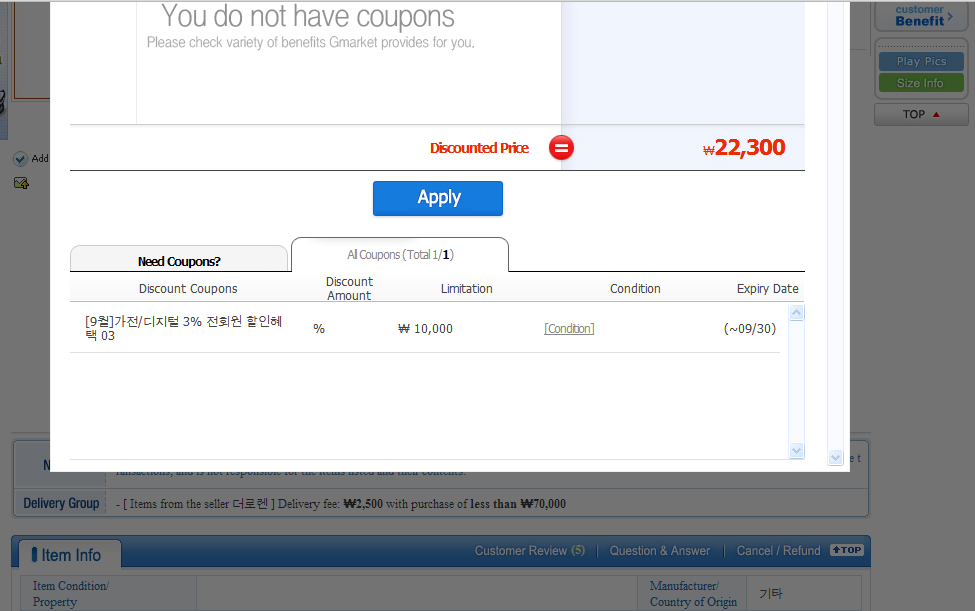
Task: Open the customer Benefit panel
Action: tap(922, 16)
